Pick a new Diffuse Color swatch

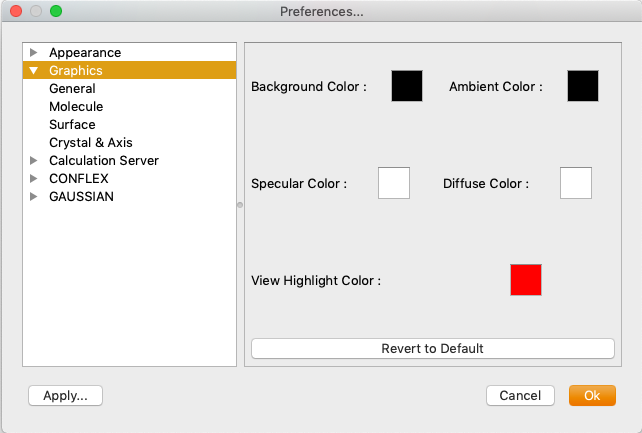pyautogui.click(x=576, y=183)
